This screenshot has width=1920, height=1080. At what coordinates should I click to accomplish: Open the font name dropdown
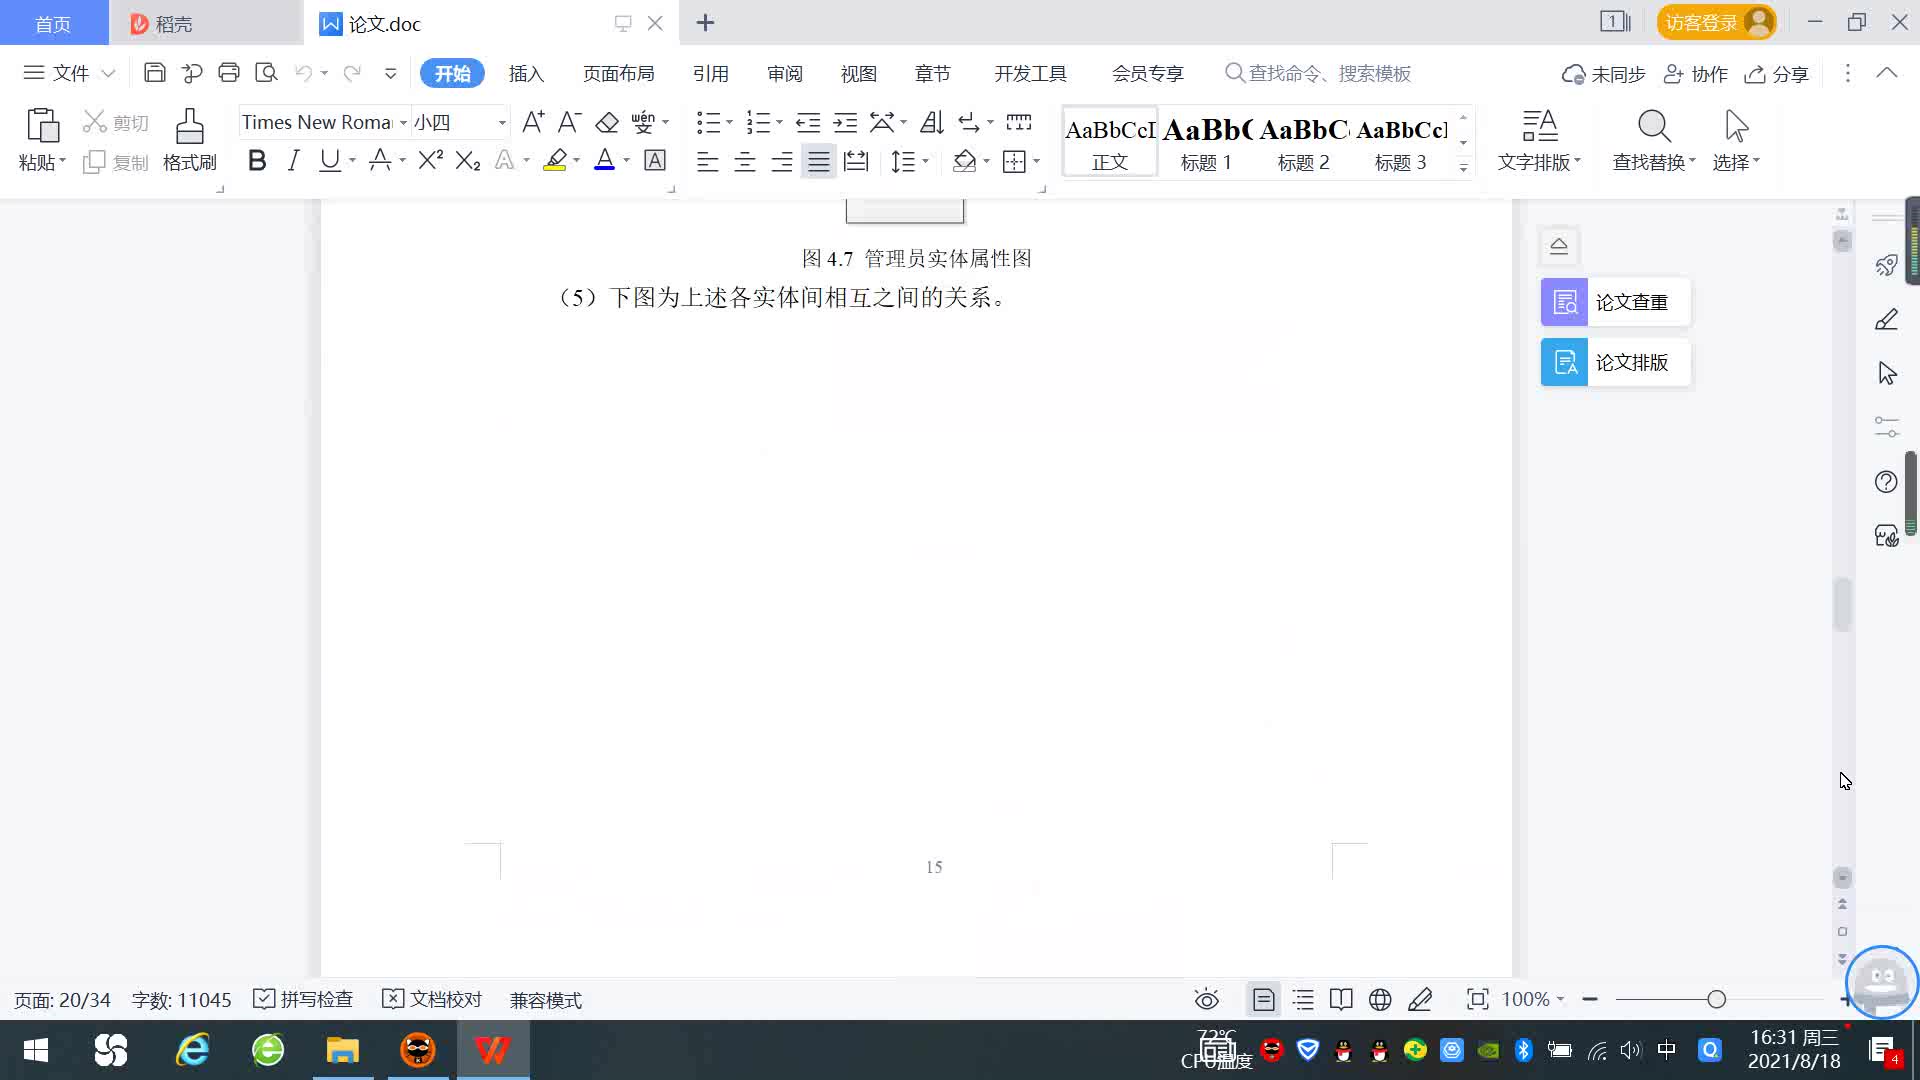tap(403, 123)
